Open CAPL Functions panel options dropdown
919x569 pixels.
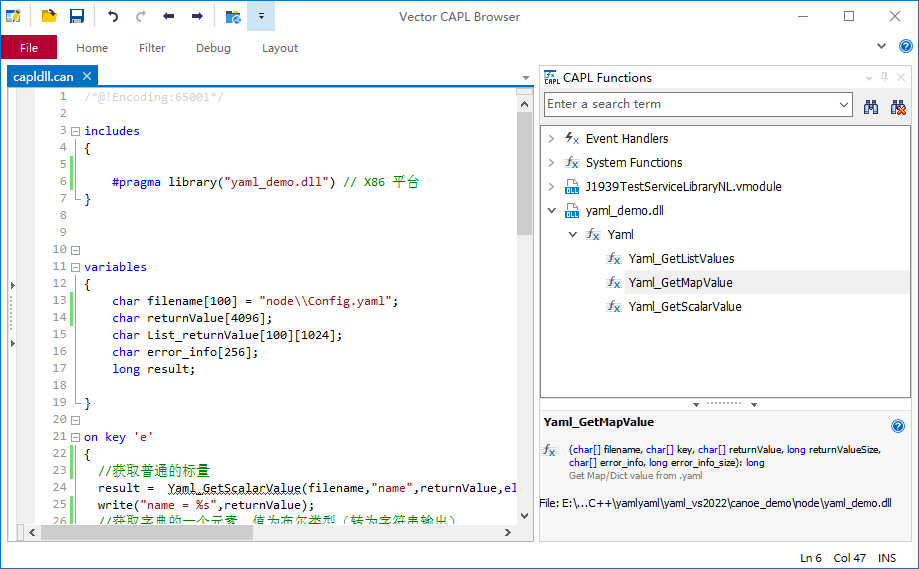869,78
